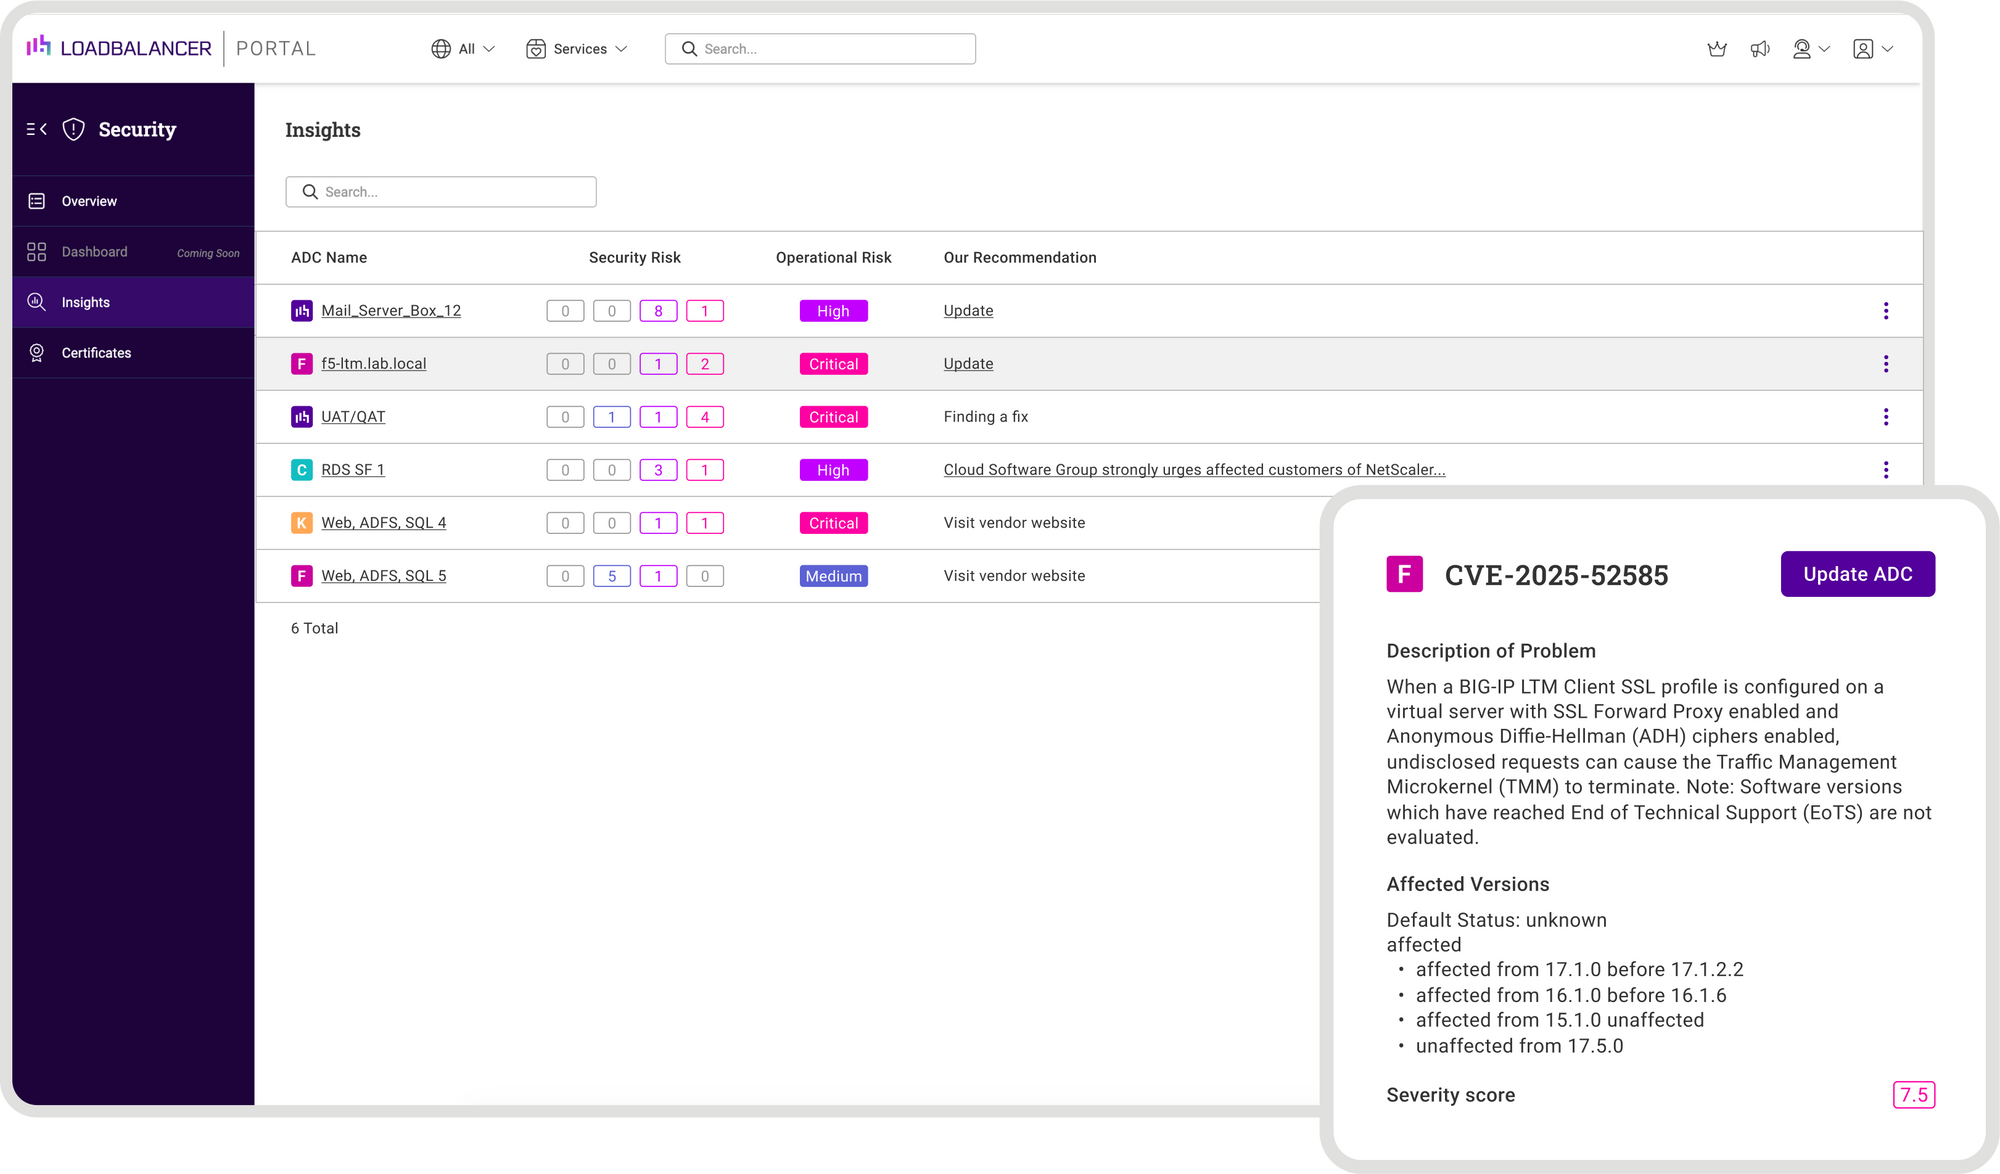Open the Mail_Server_Box_12 row actions menu
2000x1174 pixels.
1886,311
